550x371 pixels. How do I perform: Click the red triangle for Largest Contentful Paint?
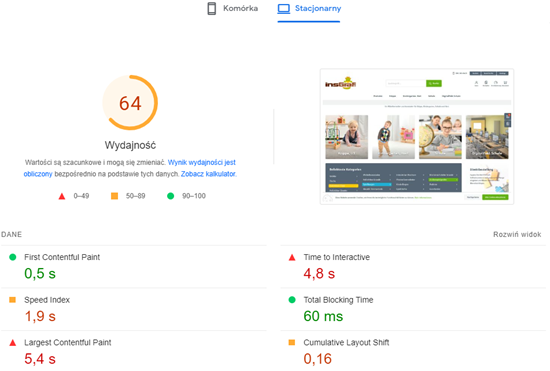pos(13,343)
